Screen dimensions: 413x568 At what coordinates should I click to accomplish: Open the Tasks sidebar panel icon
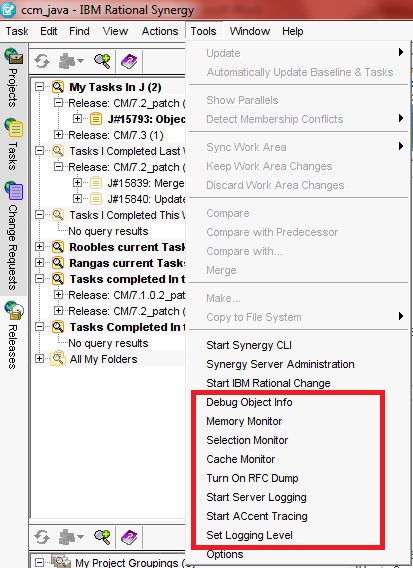[14, 127]
